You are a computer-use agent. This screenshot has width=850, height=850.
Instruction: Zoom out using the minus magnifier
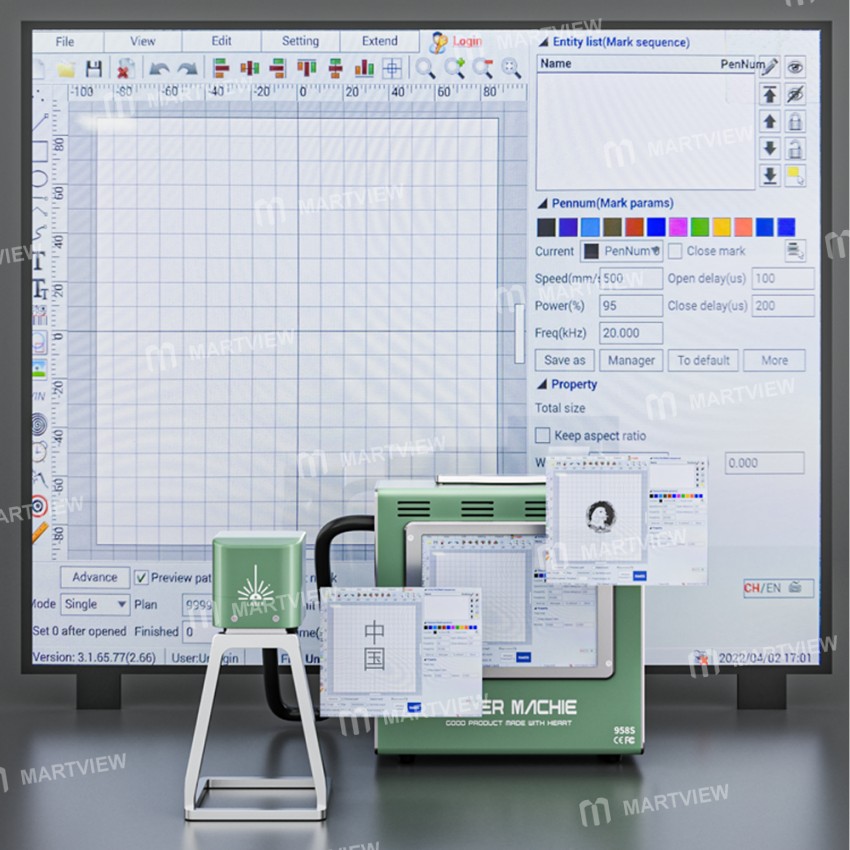point(482,68)
